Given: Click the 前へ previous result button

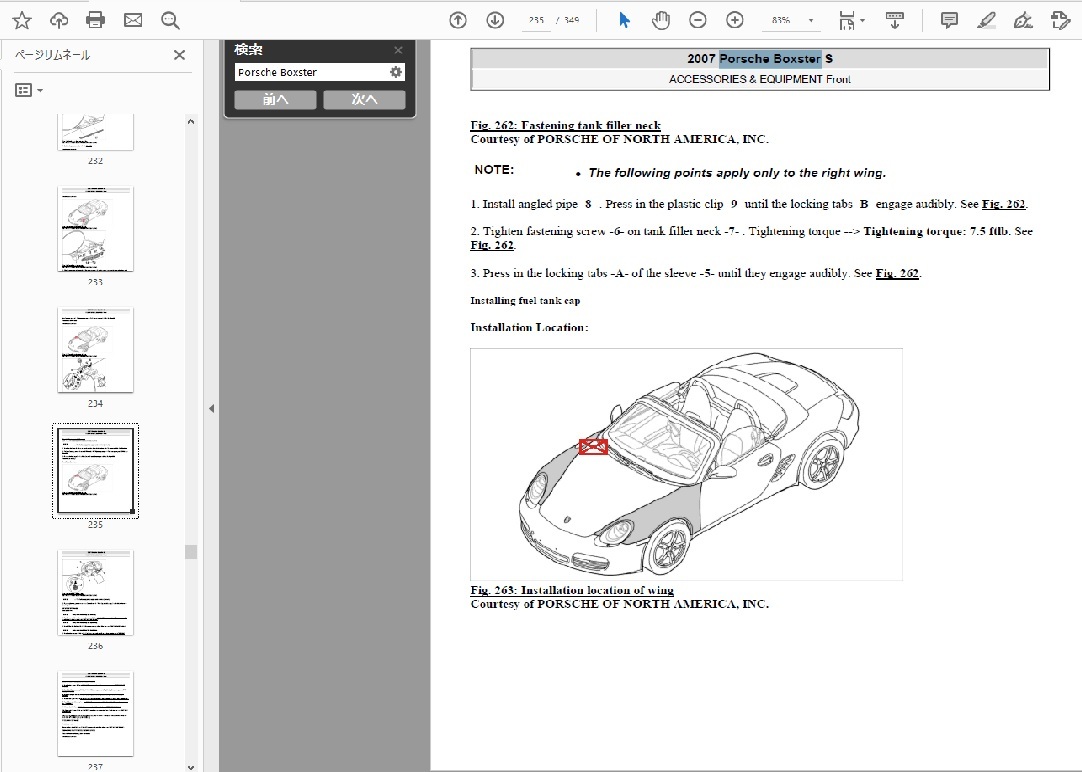Looking at the screenshot, I should (x=275, y=99).
